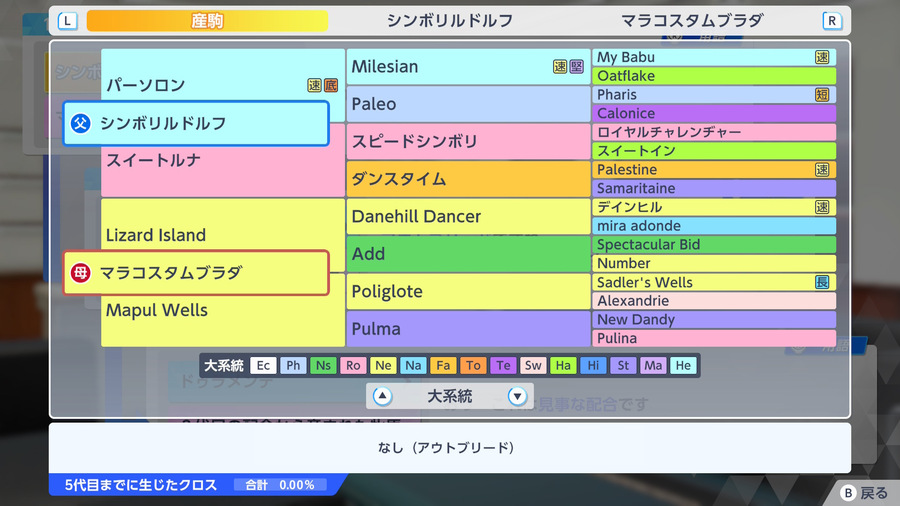900x506 pixels.
Task: Click the blue 父 sire icon
Action: 80,123
